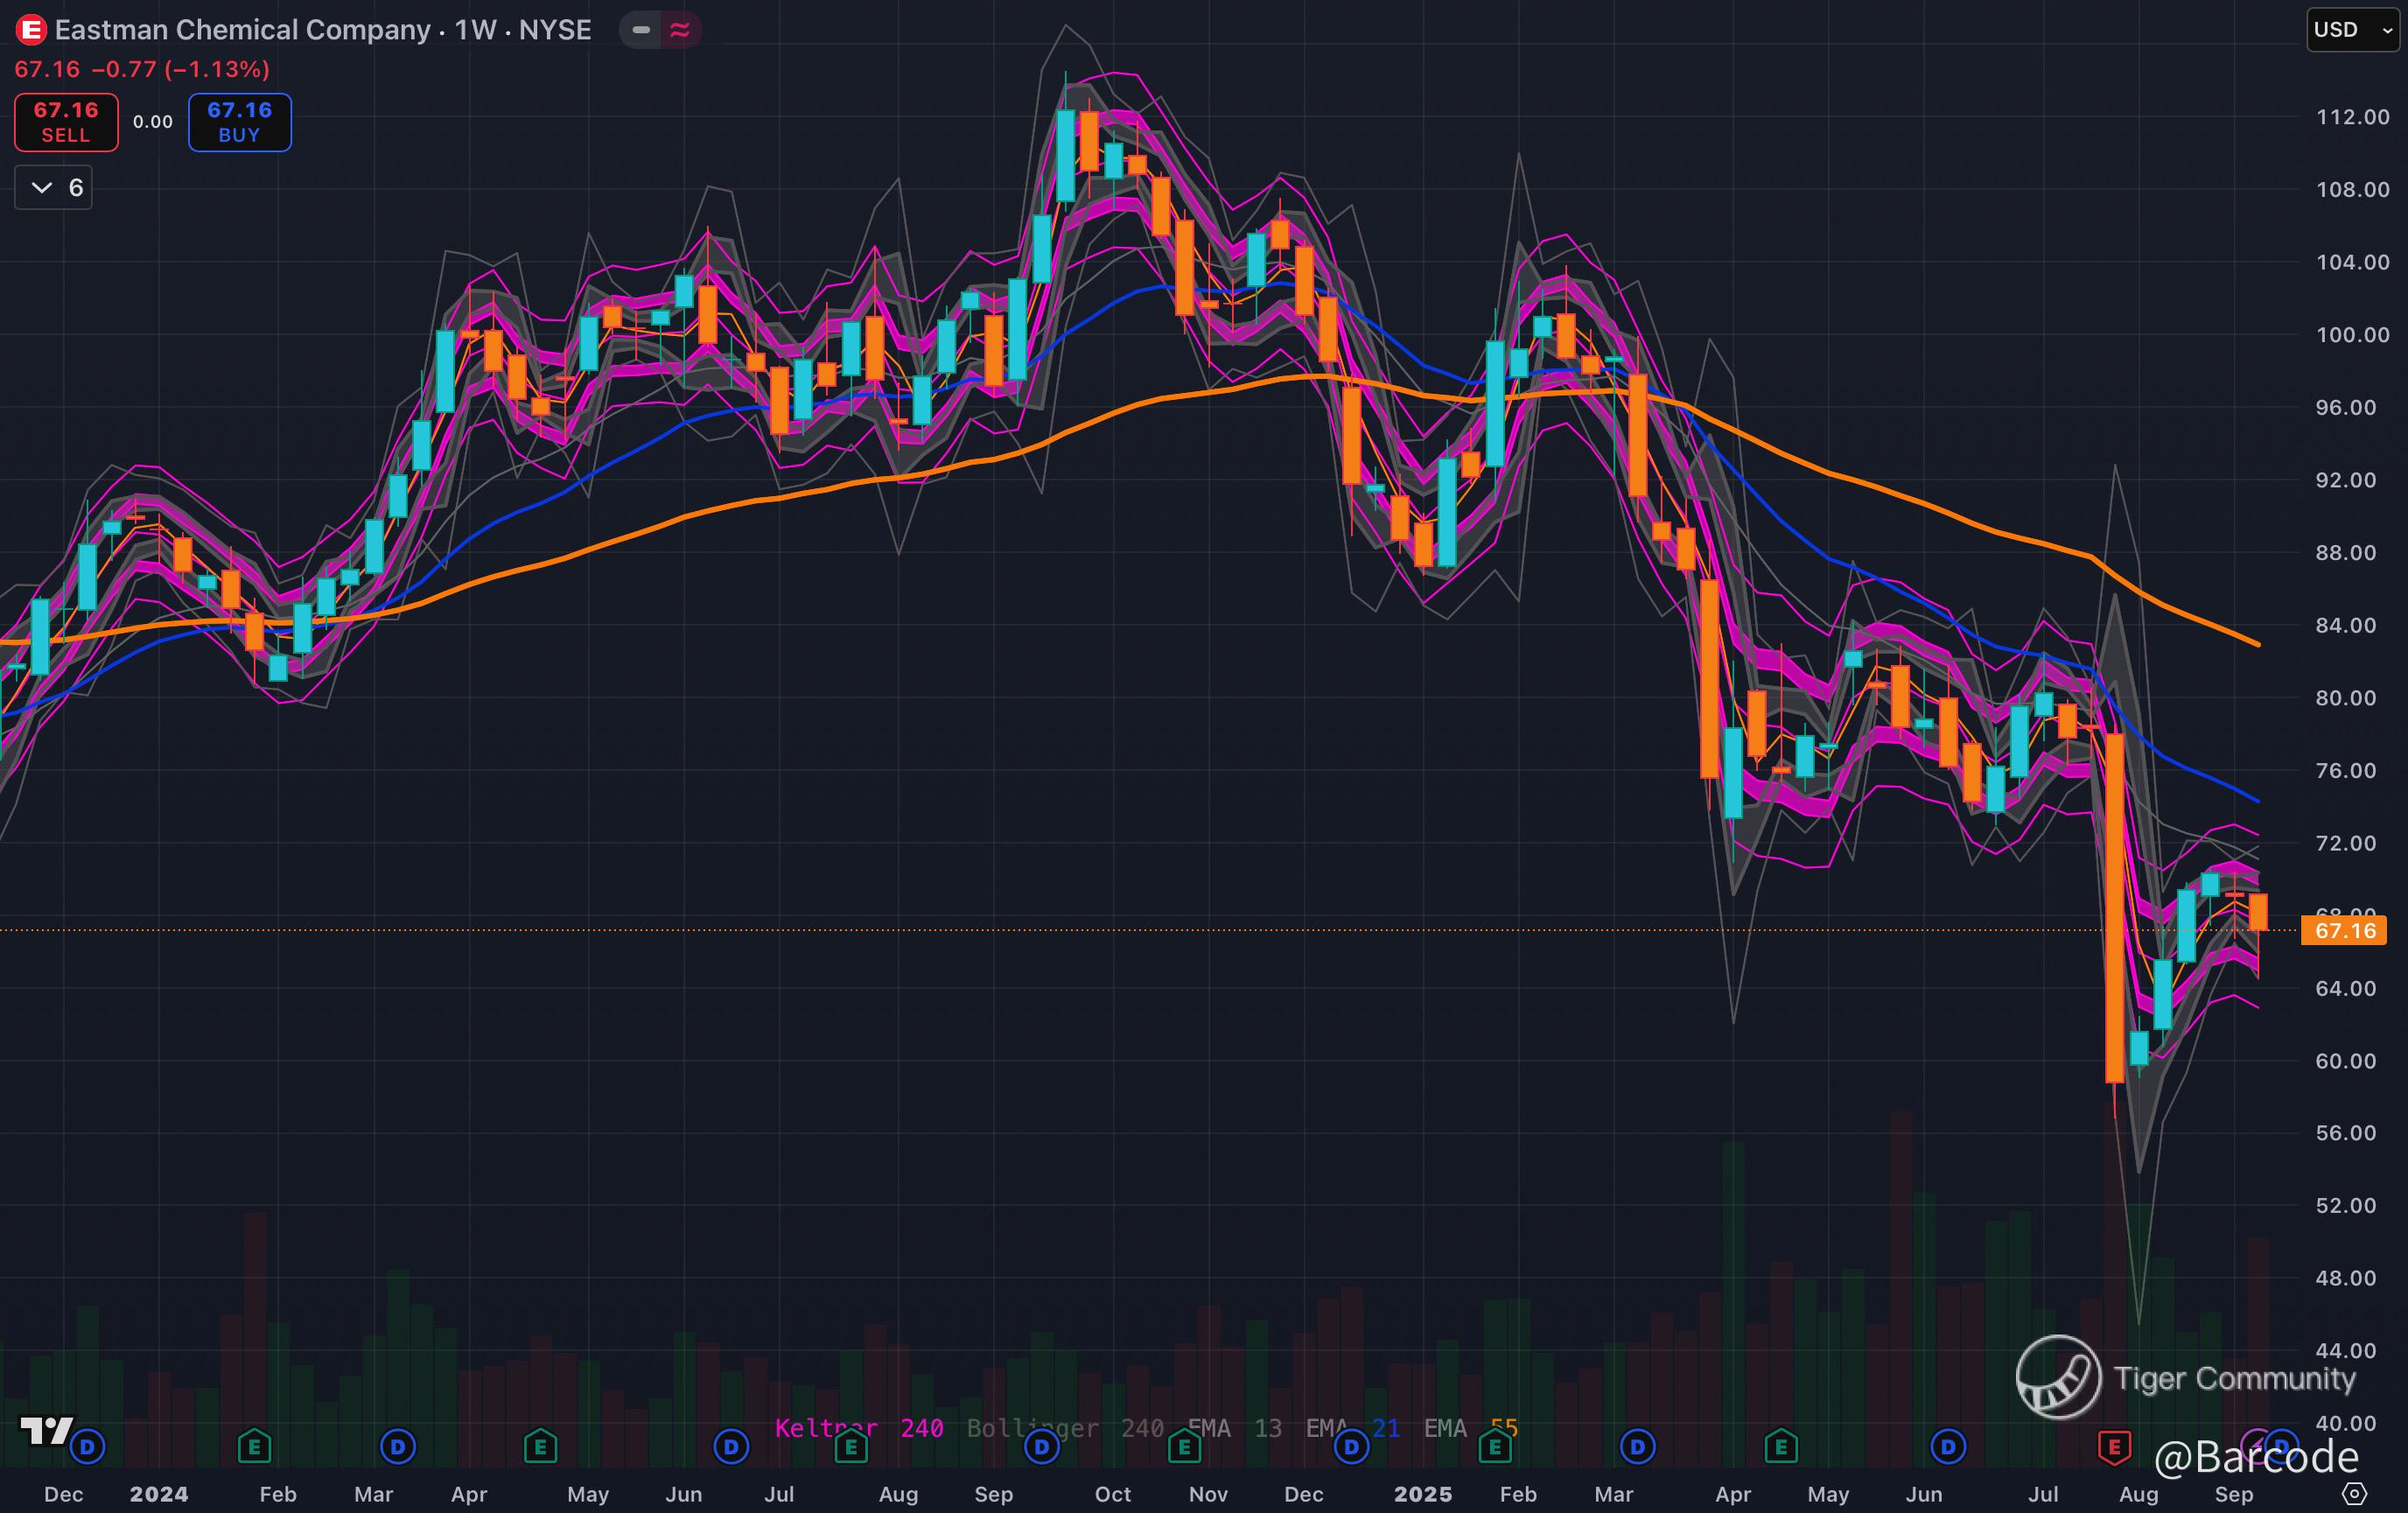This screenshot has height=1513, width=2408.
Task: Click the dividend marker near June 2025
Action: [x=1947, y=1447]
